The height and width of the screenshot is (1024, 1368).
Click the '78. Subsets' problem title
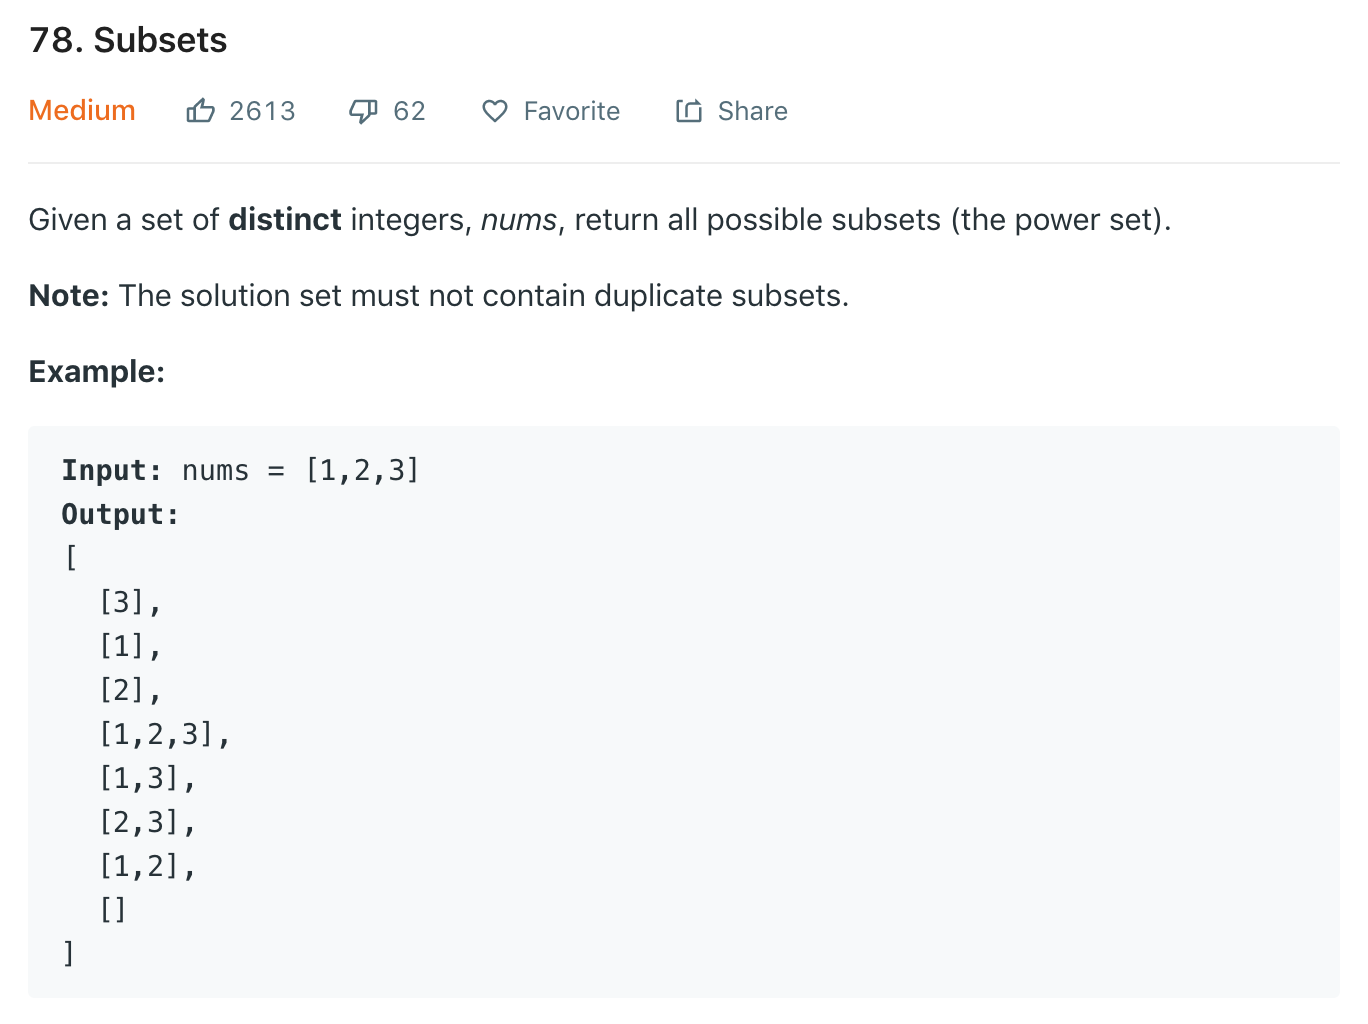(128, 40)
